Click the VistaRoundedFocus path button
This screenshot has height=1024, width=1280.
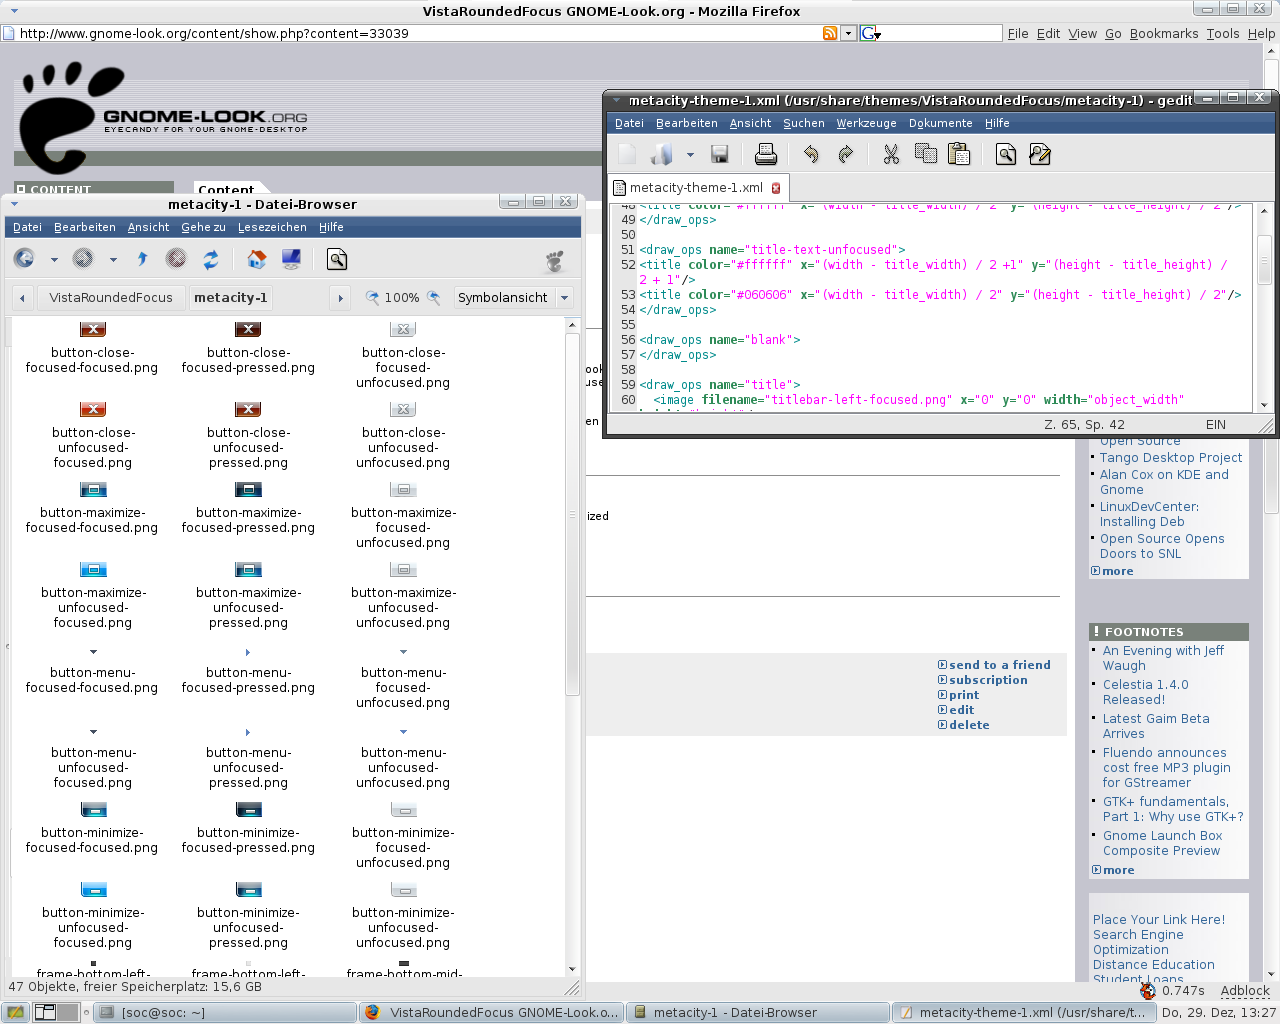point(111,298)
